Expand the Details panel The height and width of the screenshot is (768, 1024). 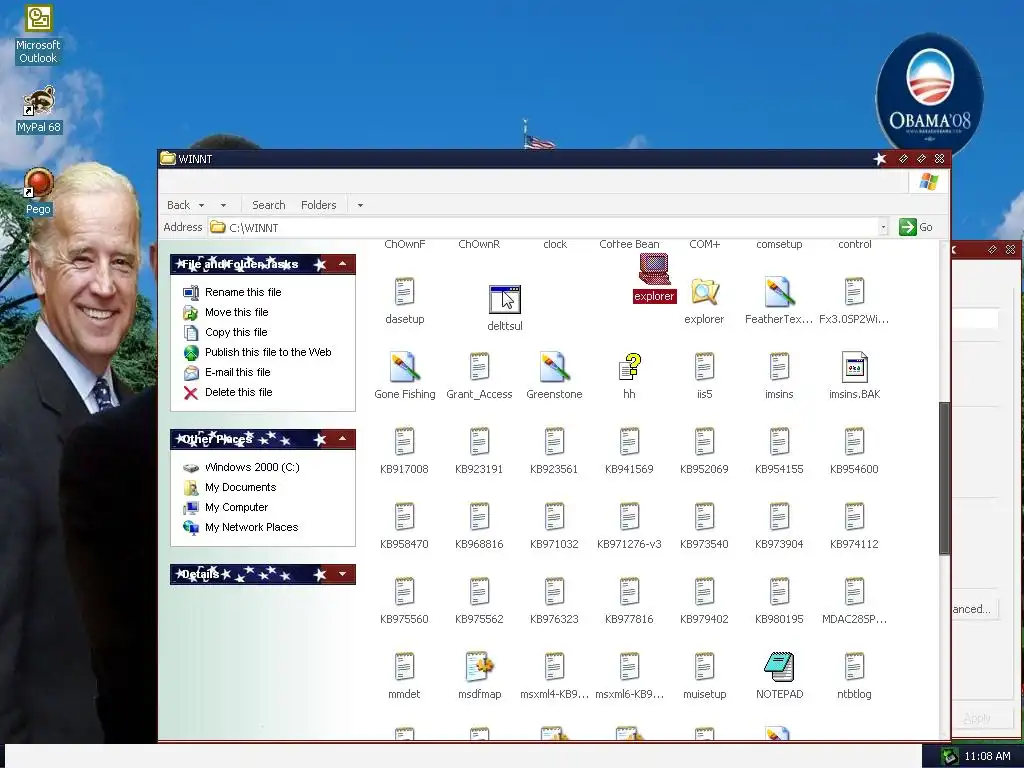pyautogui.click(x=342, y=574)
